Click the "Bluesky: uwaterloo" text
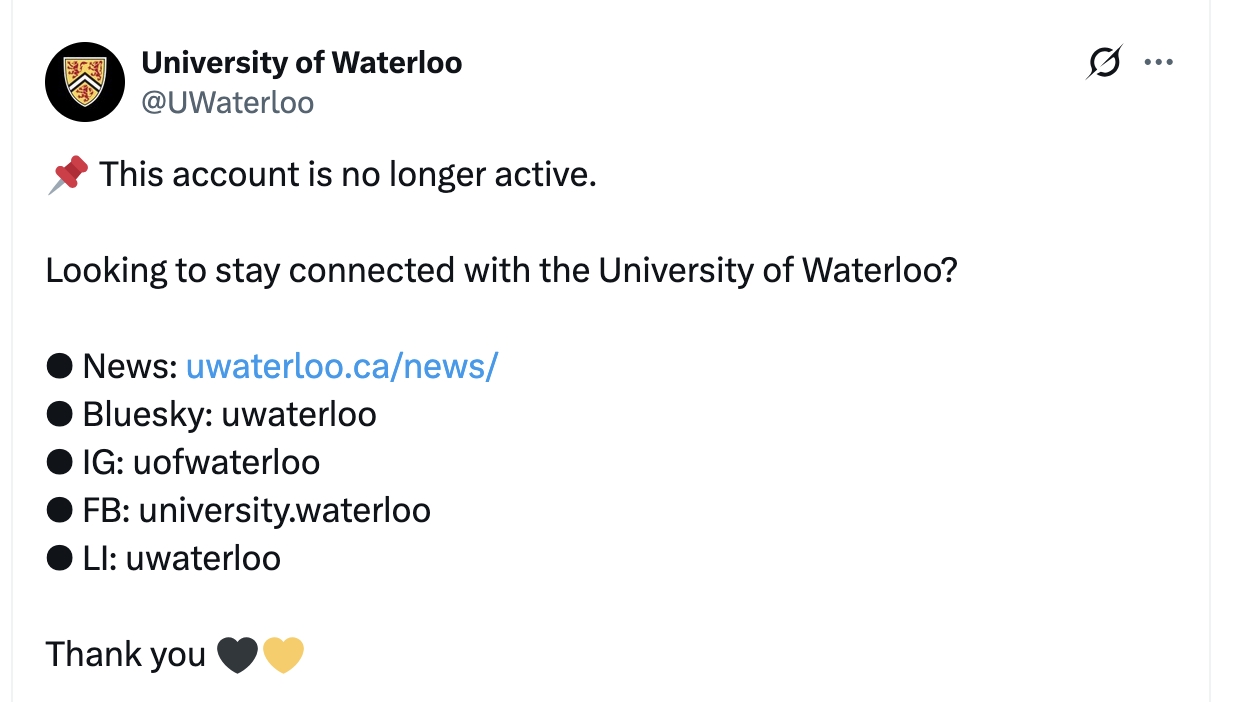Screen dimensions: 1250x702 click(x=229, y=414)
